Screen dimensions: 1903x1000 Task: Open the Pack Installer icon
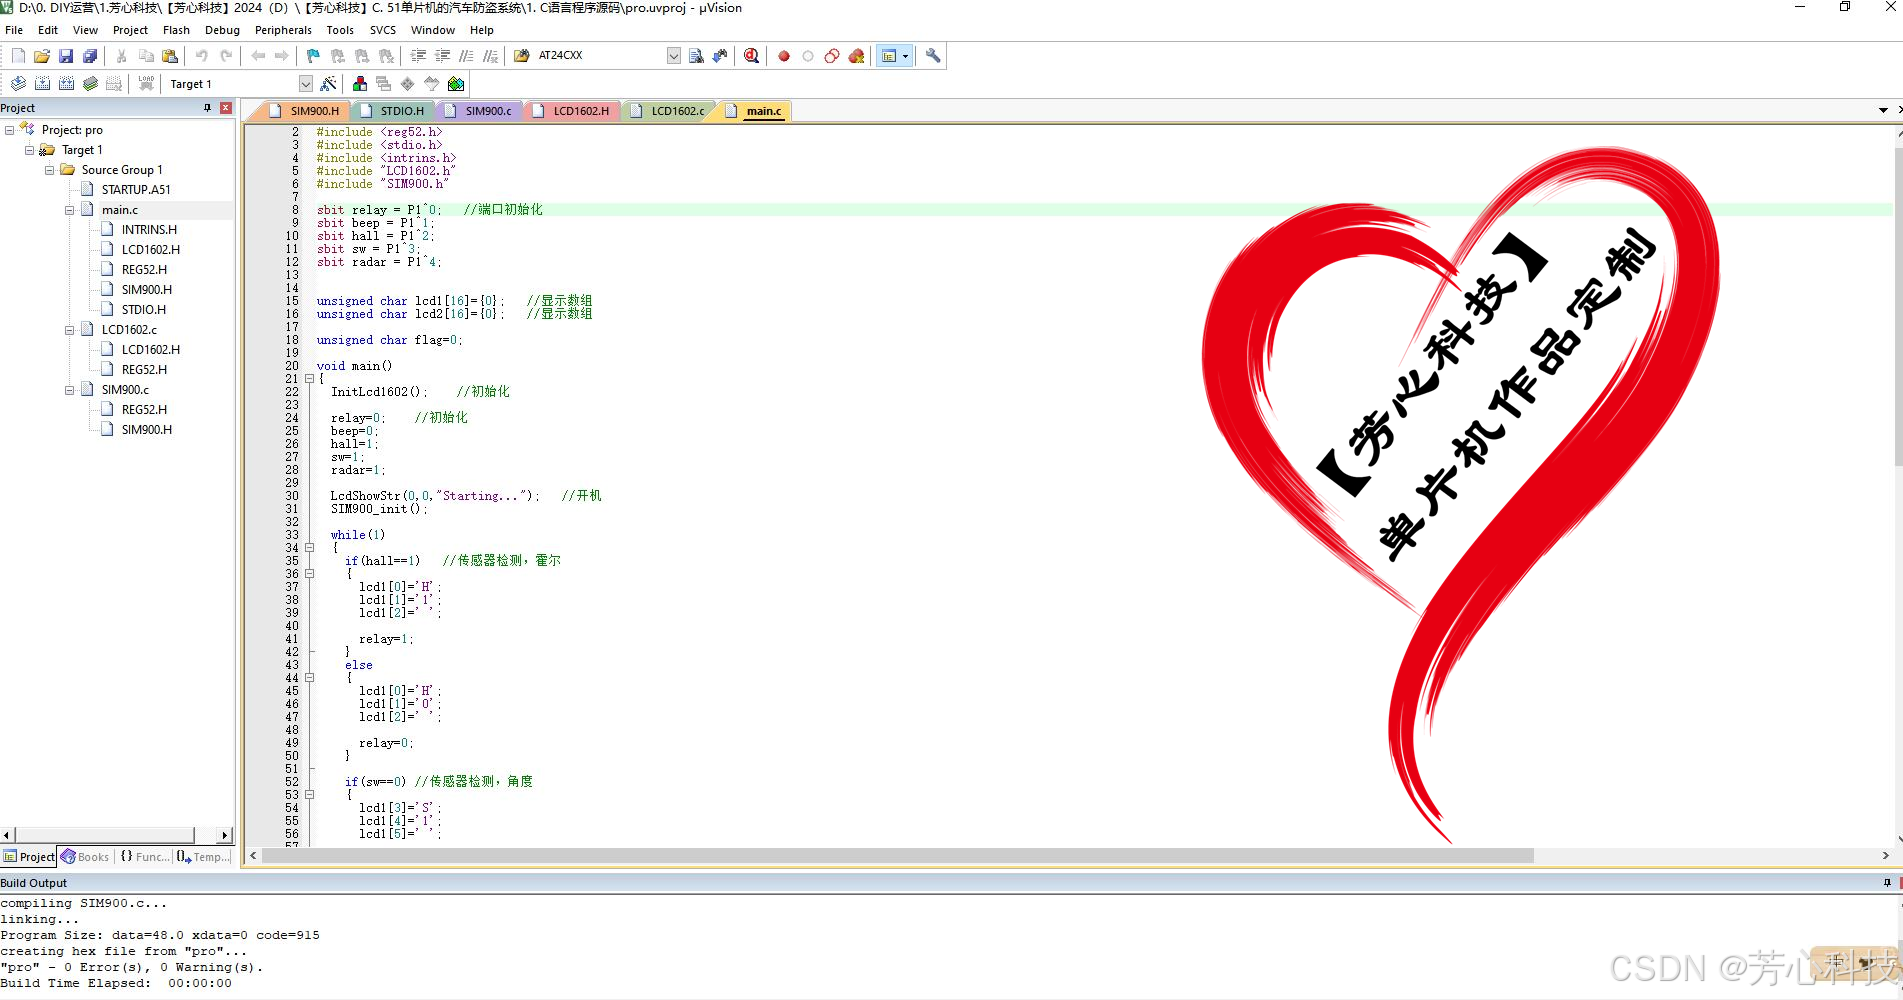click(456, 84)
